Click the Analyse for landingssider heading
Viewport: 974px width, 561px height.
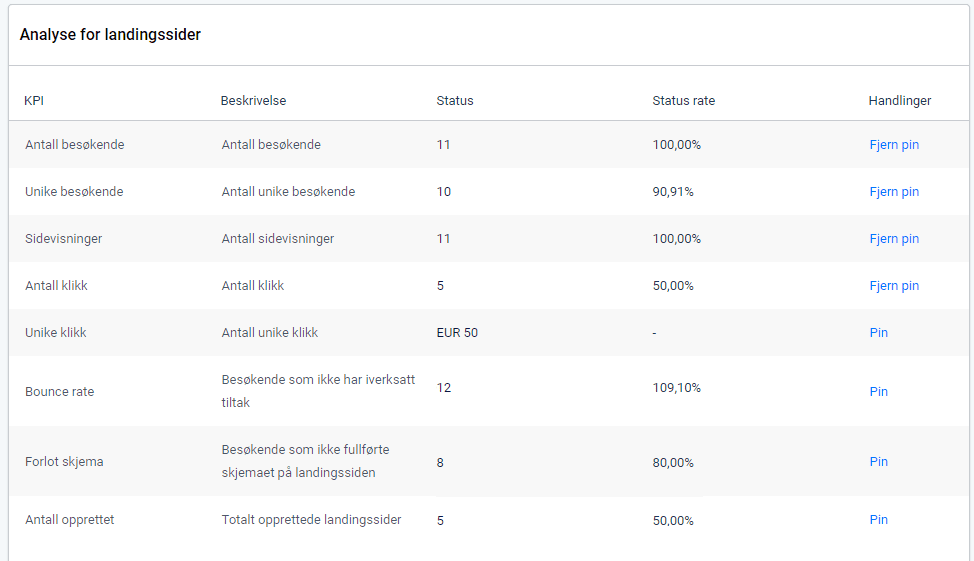coord(110,35)
